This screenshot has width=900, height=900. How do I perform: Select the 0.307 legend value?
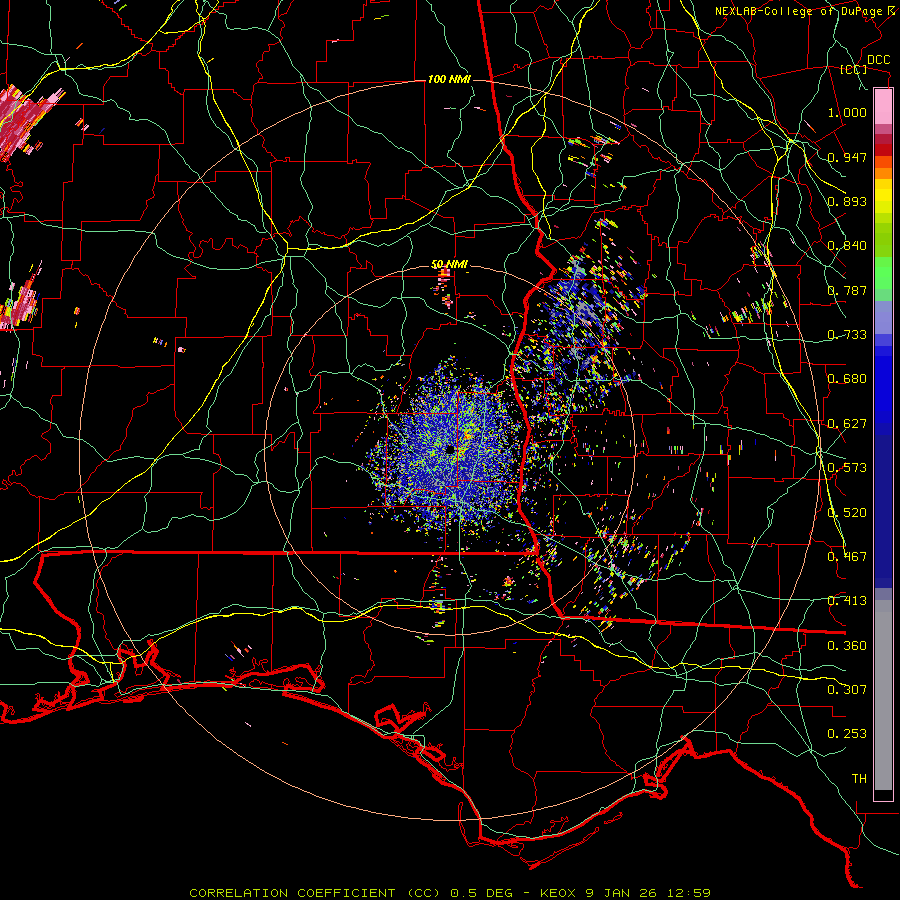tap(847, 690)
